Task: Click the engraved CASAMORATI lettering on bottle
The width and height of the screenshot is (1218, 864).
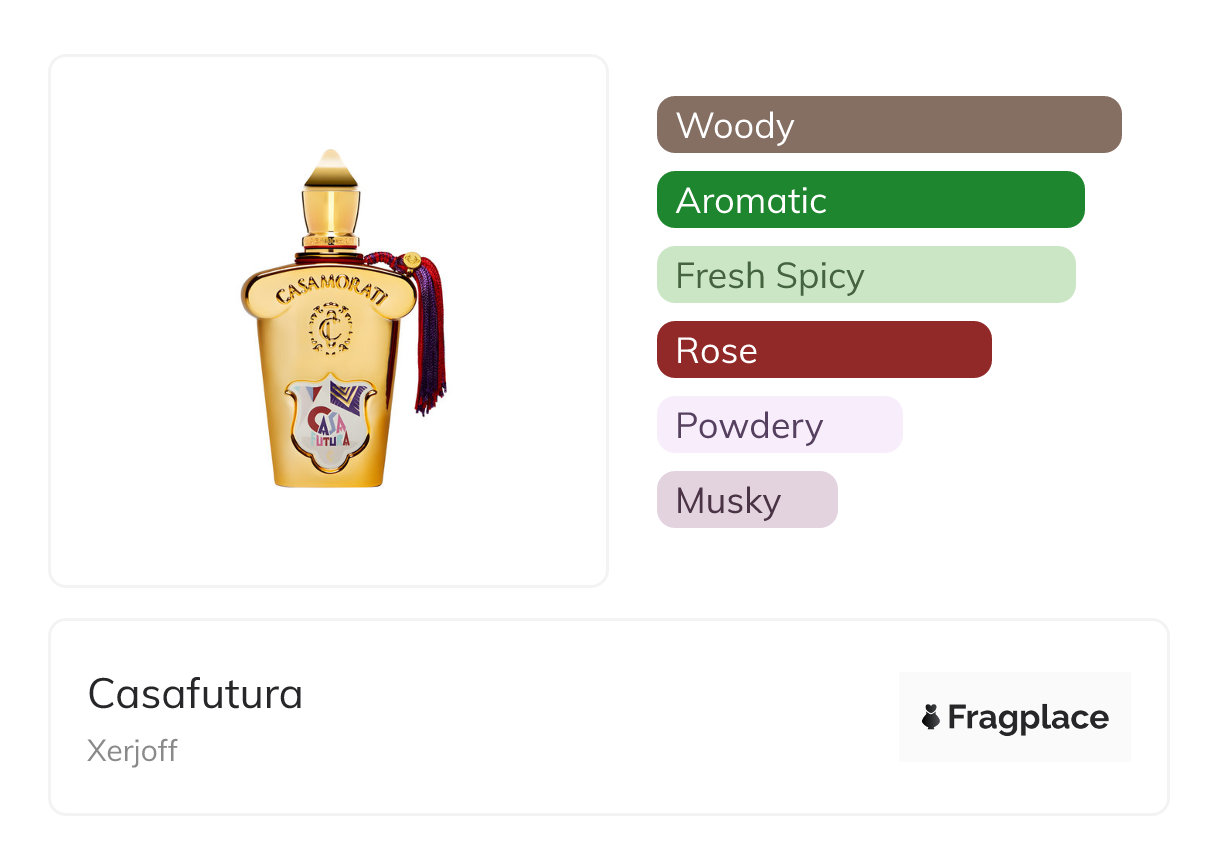Action: coord(328,285)
